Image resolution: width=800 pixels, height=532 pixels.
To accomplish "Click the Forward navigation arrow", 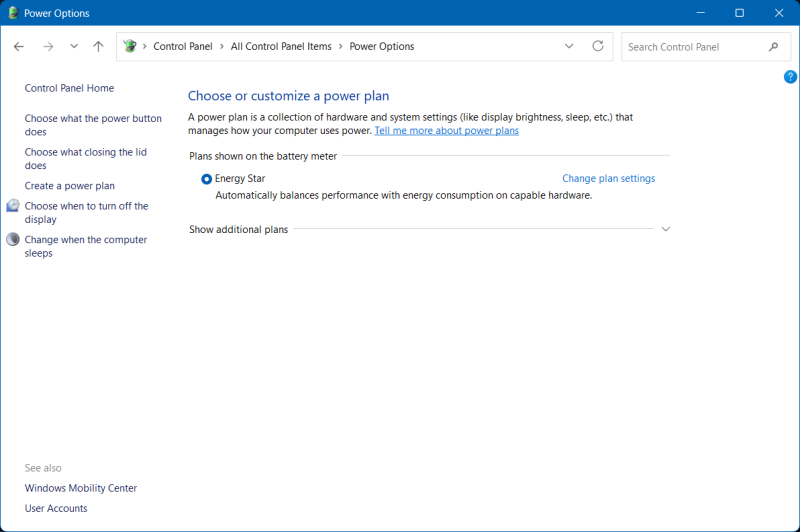I will [x=47, y=47].
